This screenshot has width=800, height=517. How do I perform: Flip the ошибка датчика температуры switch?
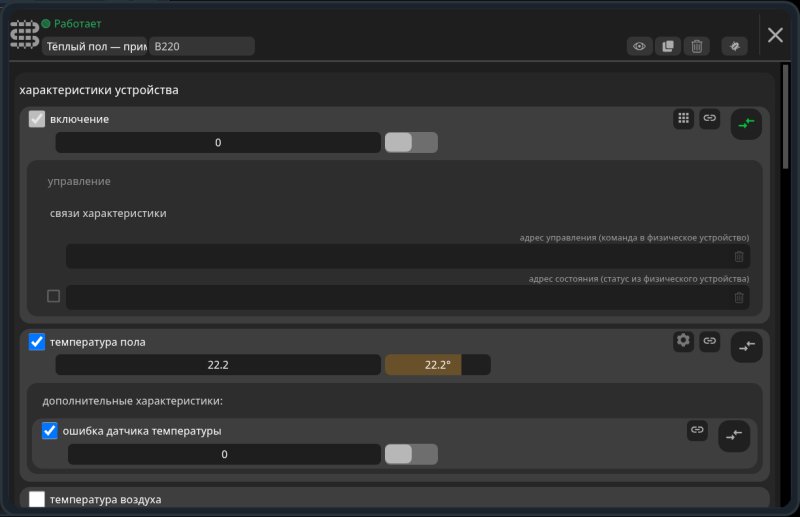click(411, 454)
